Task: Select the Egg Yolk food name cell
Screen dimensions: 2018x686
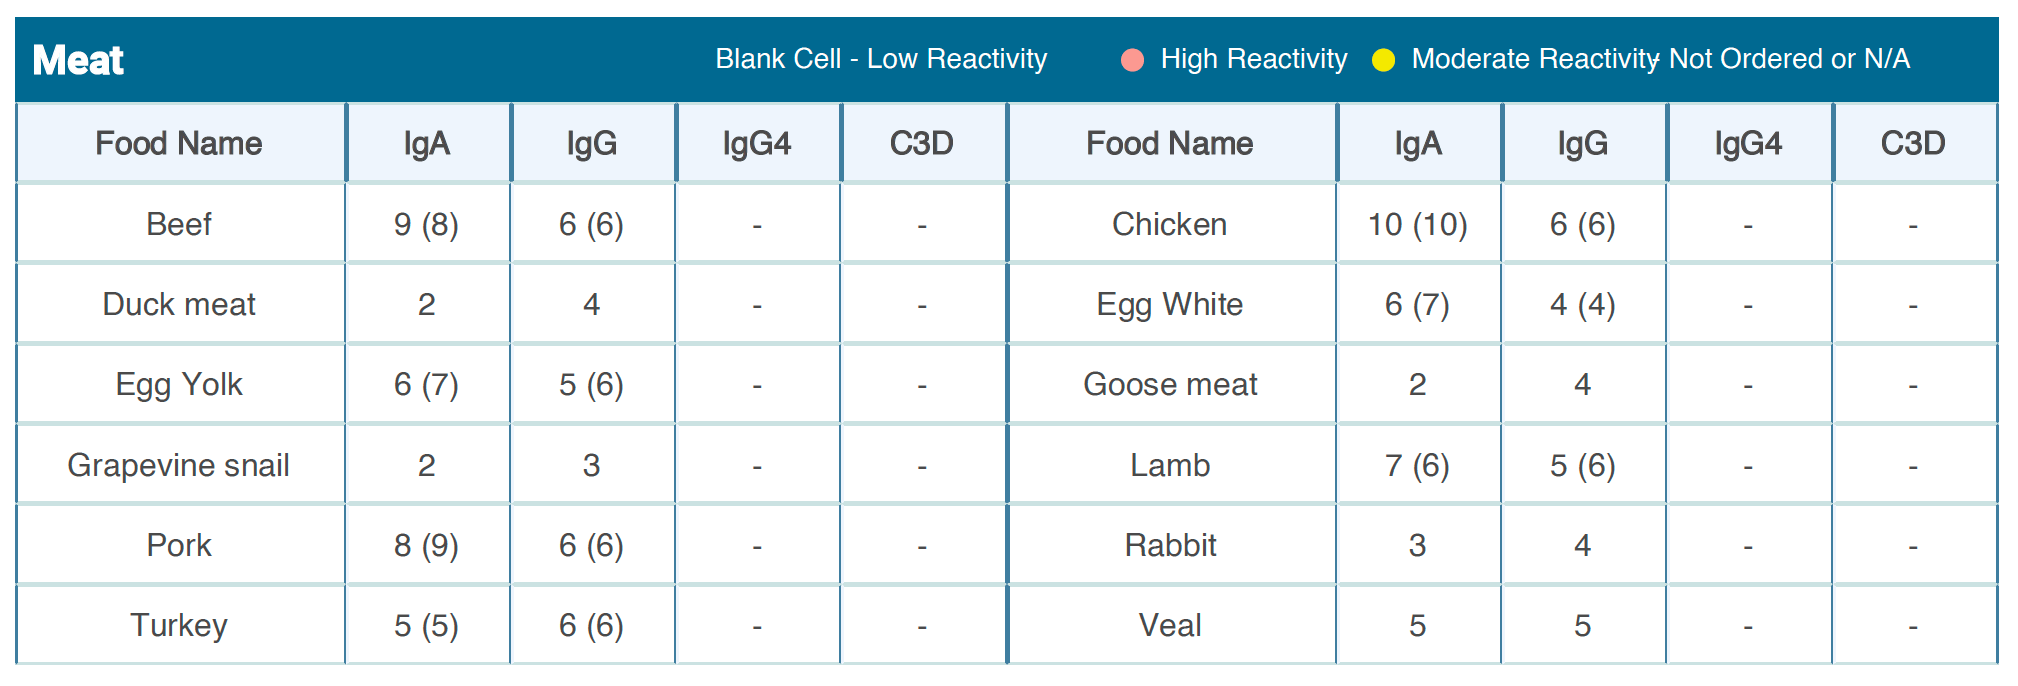Action: [179, 384]
